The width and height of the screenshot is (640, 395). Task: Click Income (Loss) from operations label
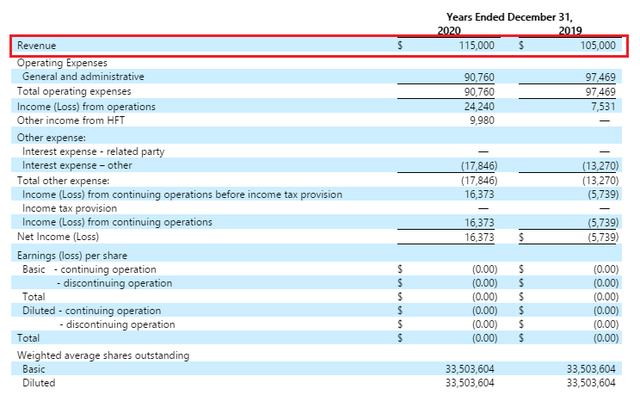coord(86,107)
